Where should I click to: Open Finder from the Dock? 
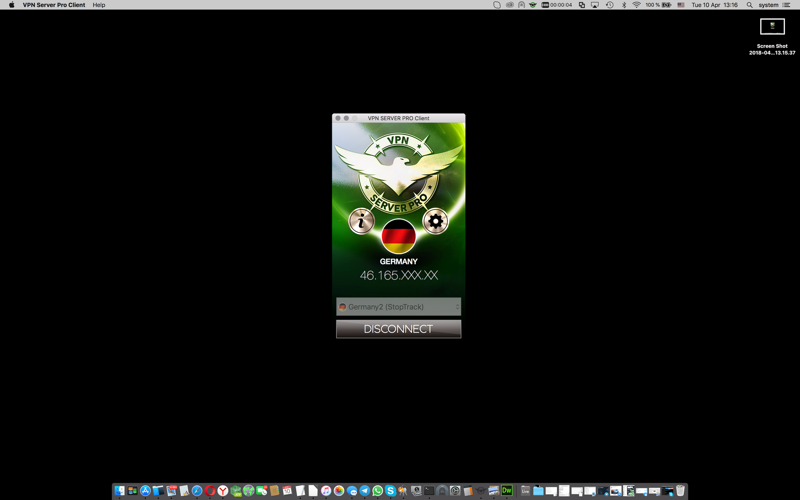point(119,490)
